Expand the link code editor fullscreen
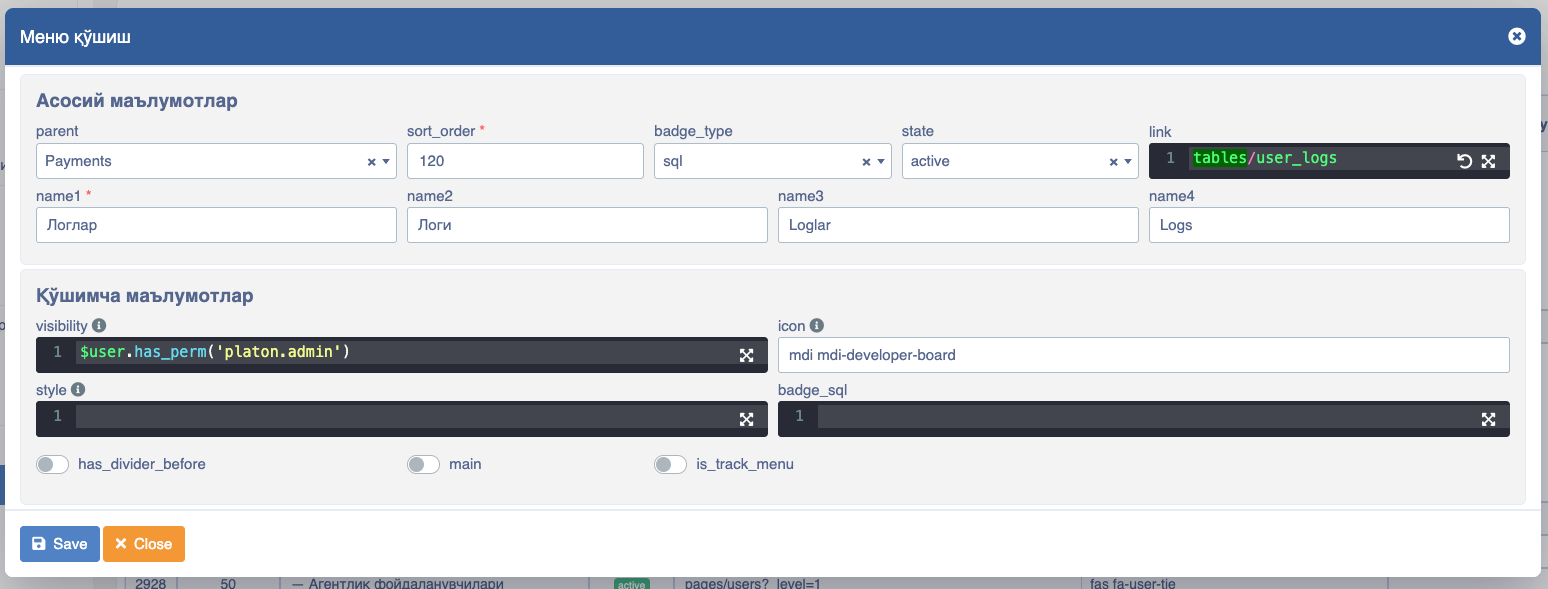The image size is (1548, 589). coord(1488,160)
